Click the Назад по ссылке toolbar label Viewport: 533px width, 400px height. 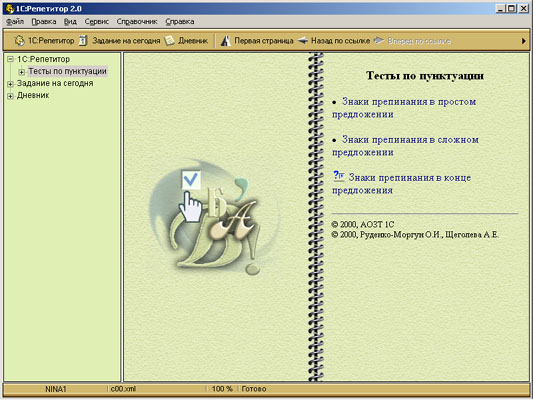click(x=341, y=41)
